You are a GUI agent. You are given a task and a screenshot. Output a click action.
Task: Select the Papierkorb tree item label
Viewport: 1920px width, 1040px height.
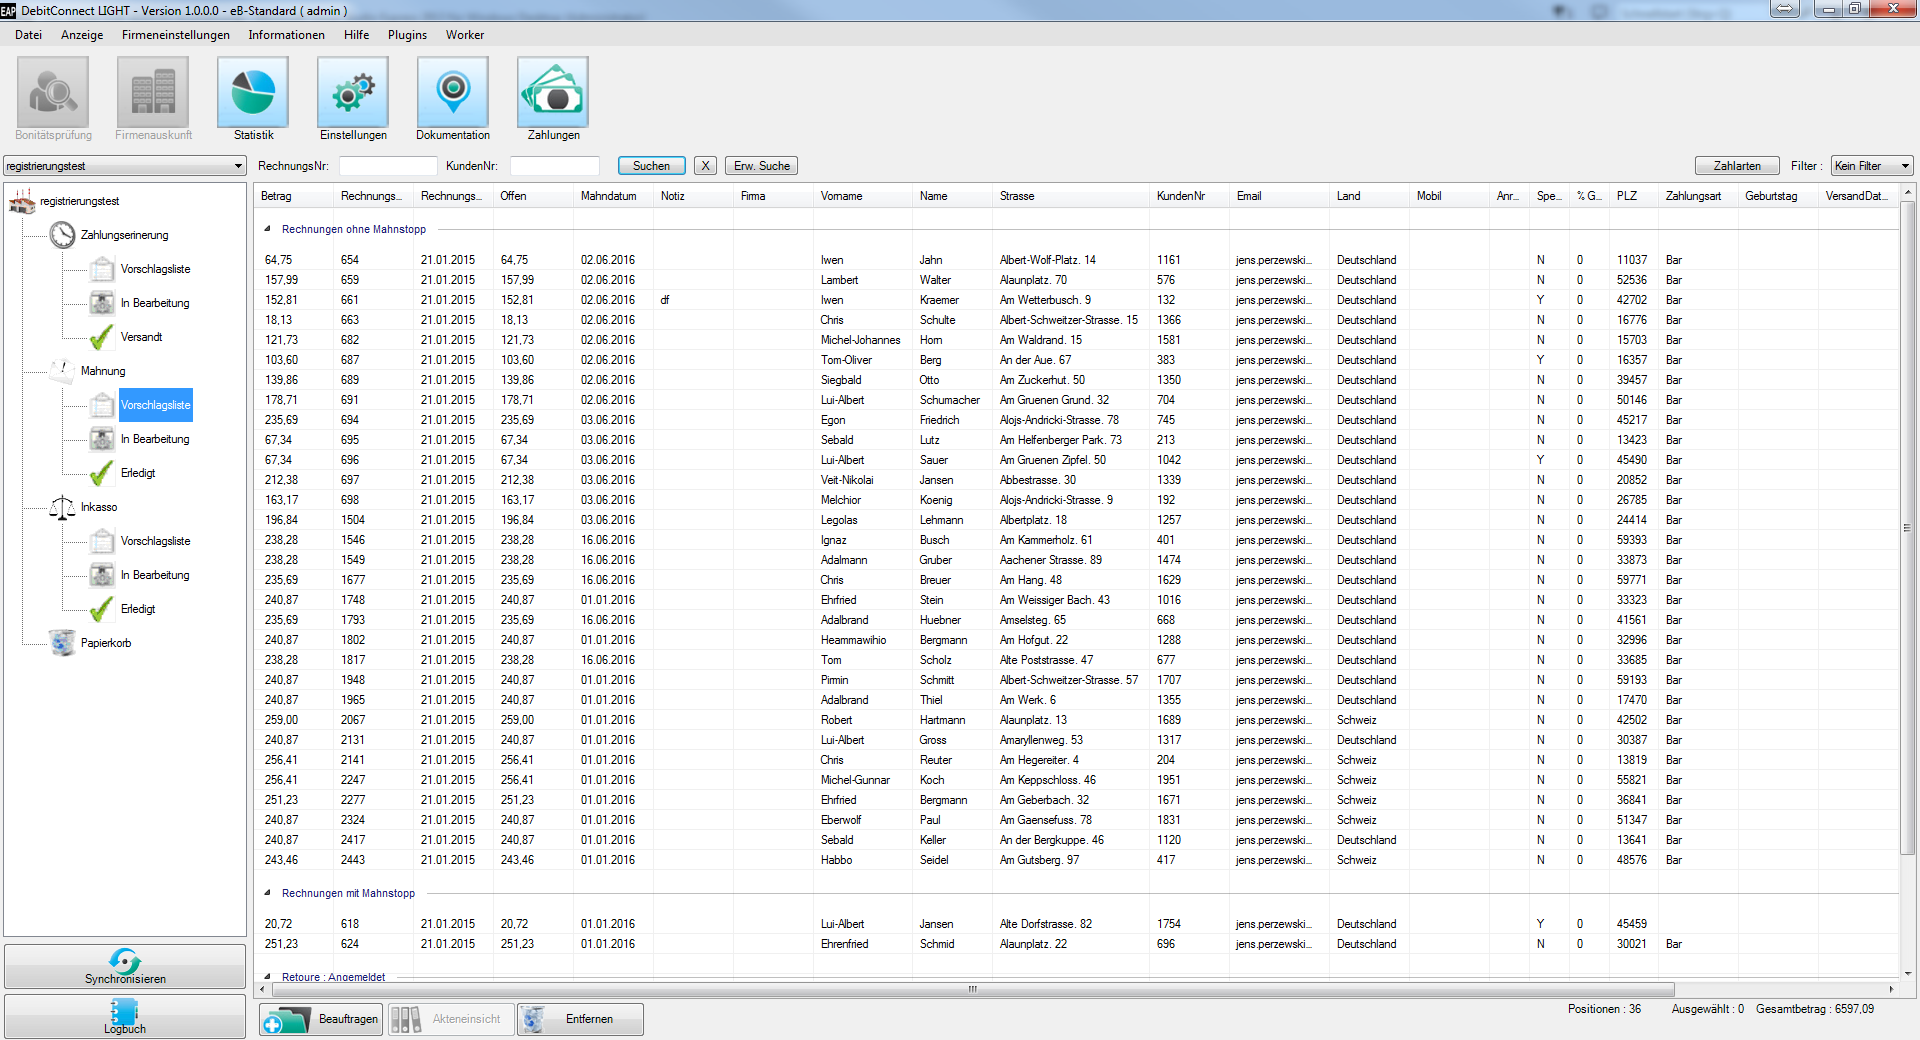tap(106, 643)
